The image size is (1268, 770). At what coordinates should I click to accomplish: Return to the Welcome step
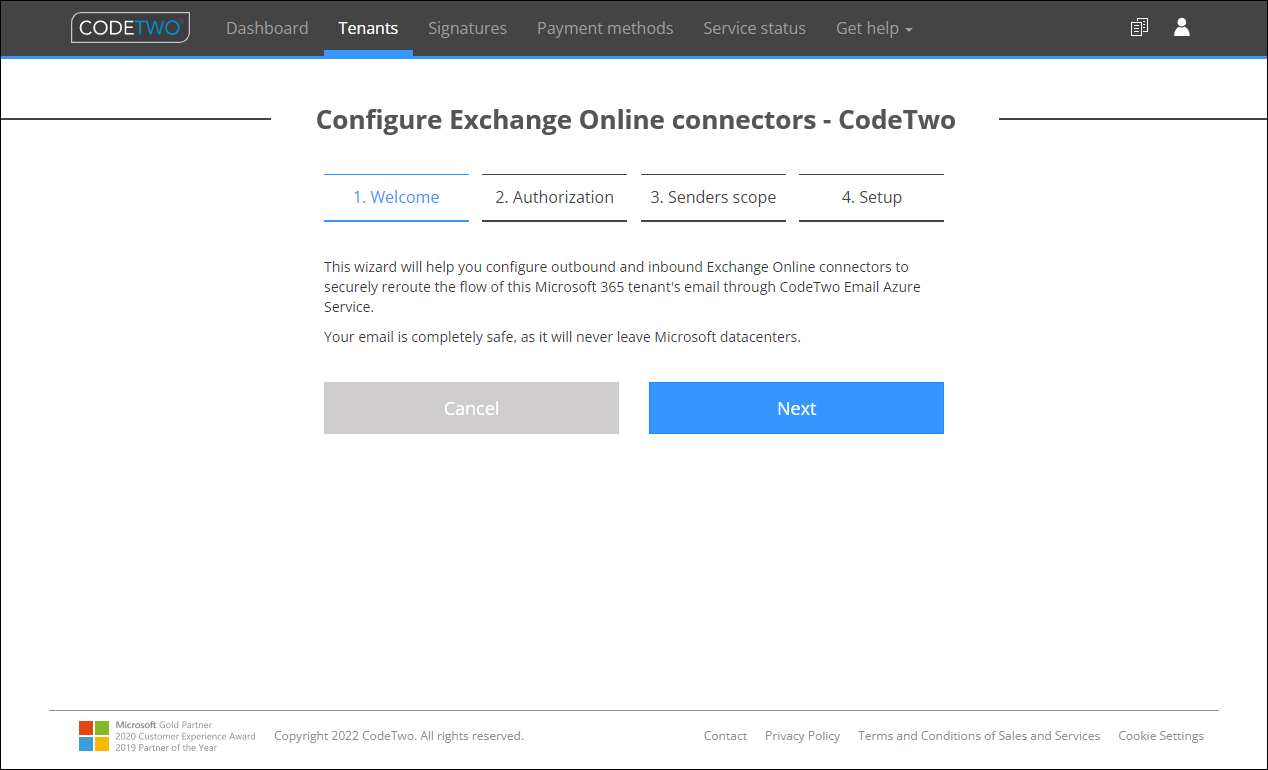pyautogui.click(x=396, y=197)
